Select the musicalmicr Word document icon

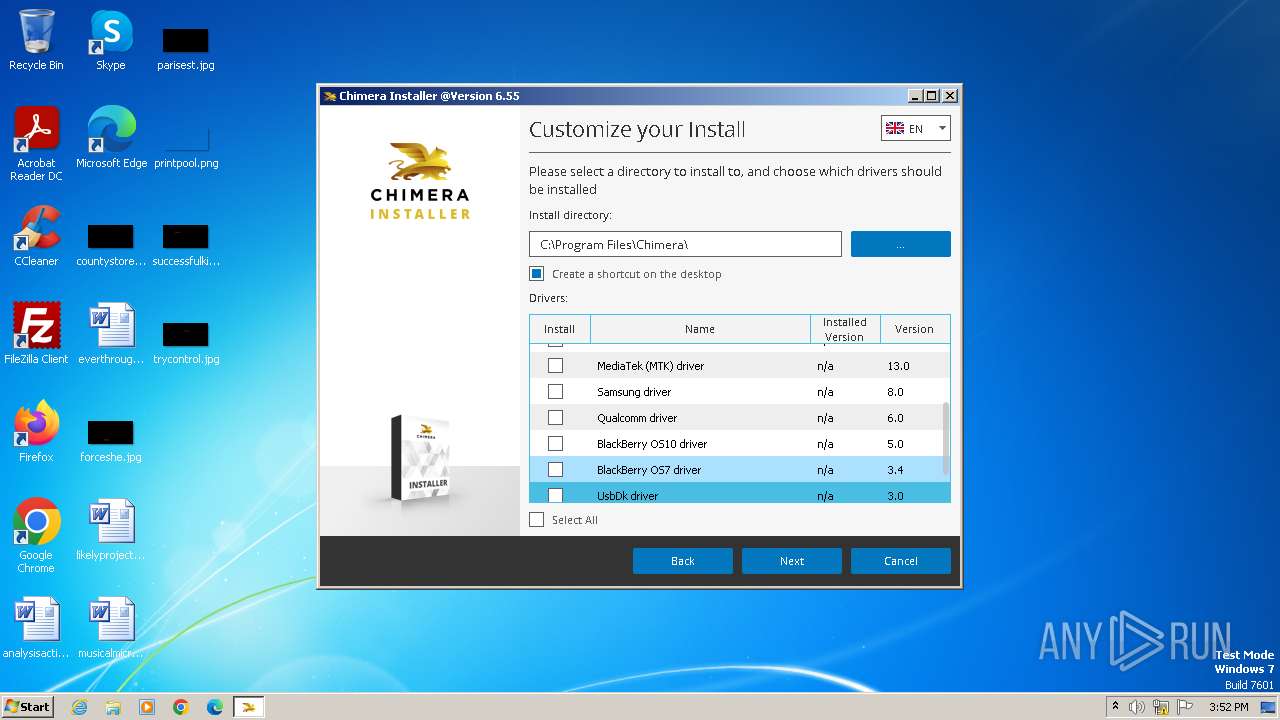tap(111, 628)
